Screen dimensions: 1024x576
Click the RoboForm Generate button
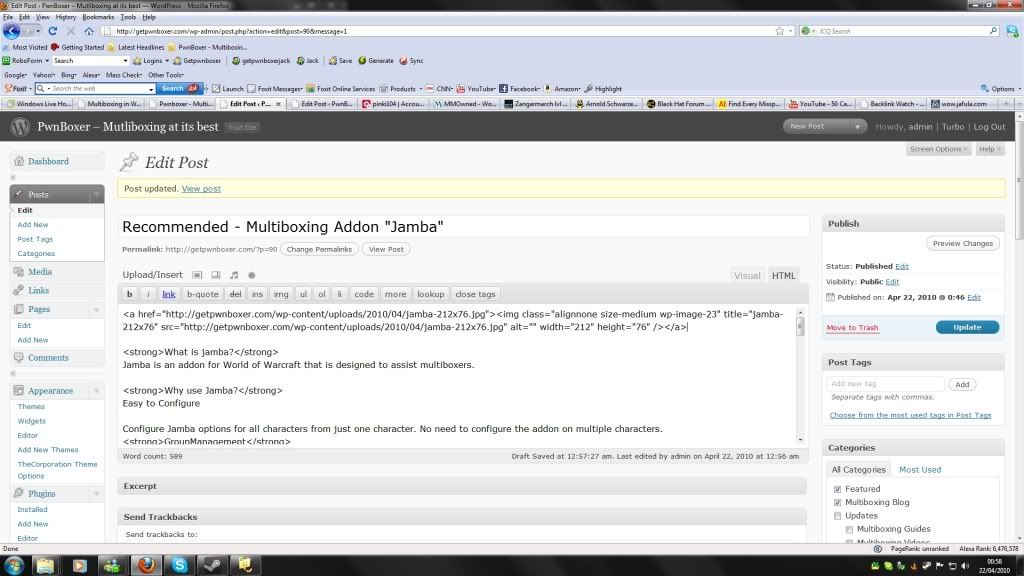pyautogui.click(x=376, y=61)
